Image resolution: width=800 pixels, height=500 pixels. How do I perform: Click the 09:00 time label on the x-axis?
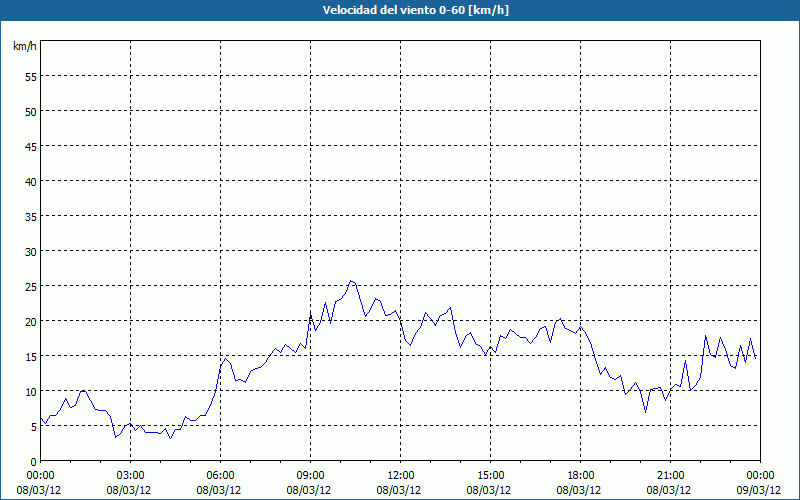tap(310, 476)
